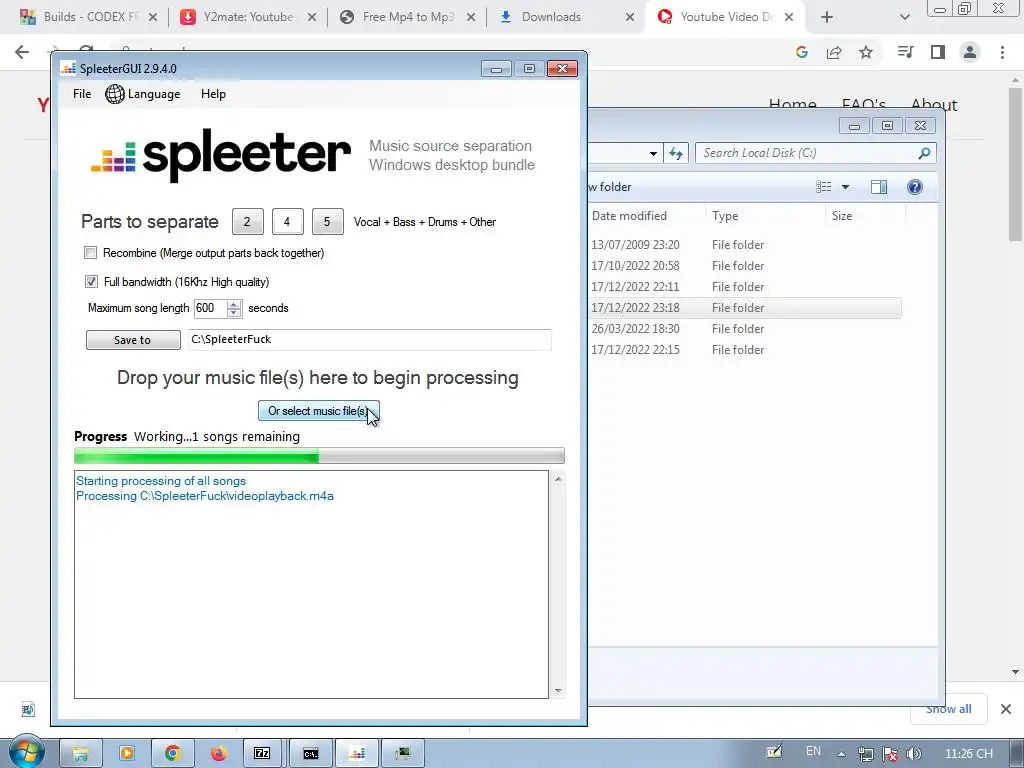Select folder row dated 17/12/2022 23:18
Image resolution: width=1024 pixels, height=768 pixels.
pos(744,308)
